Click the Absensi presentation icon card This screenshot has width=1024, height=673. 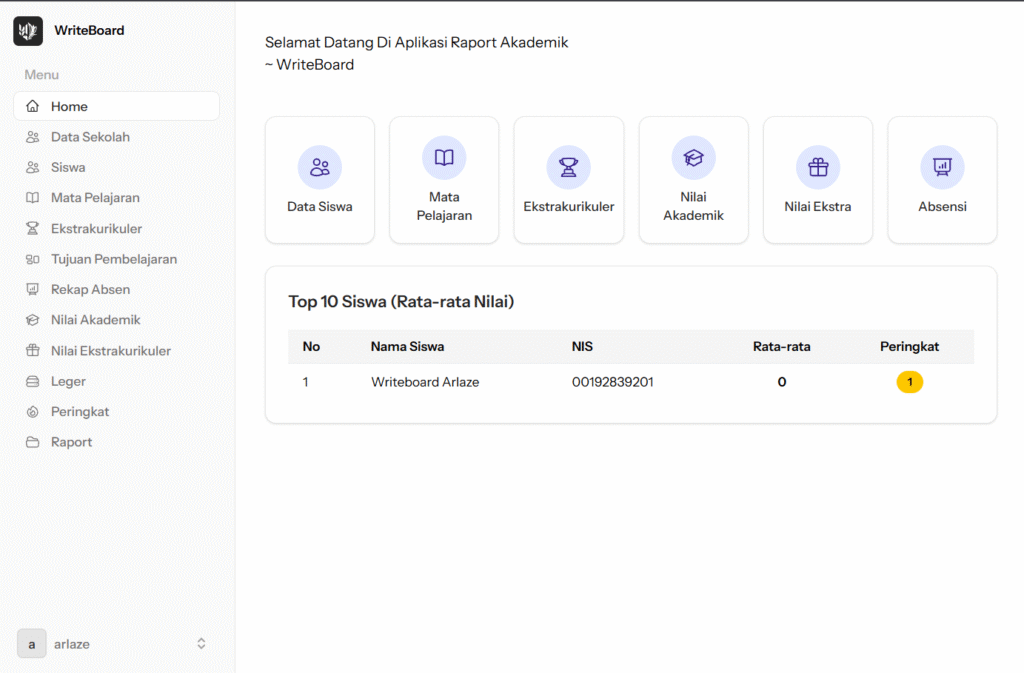[942, 168]
